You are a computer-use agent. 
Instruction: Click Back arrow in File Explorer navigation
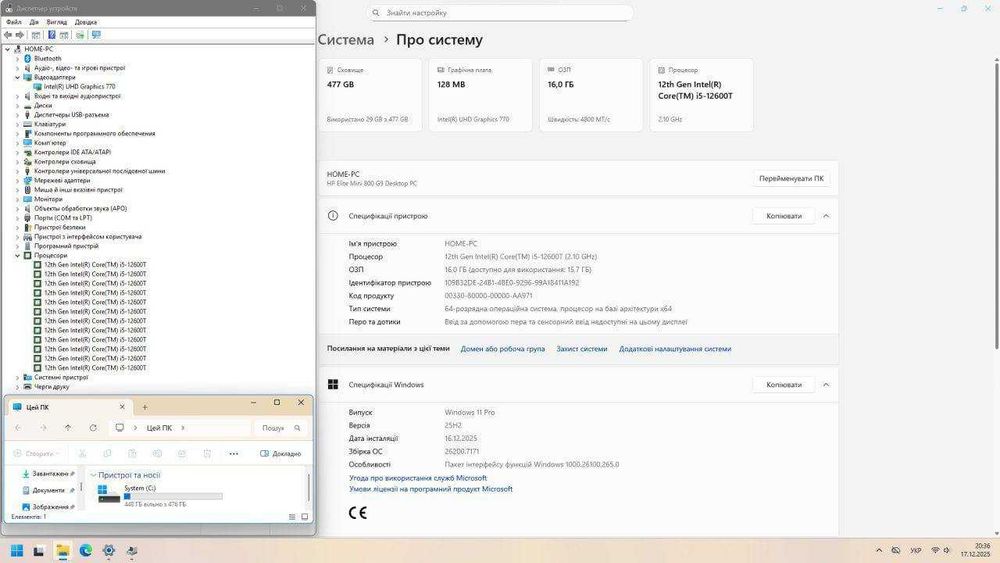tap(18, 428)
